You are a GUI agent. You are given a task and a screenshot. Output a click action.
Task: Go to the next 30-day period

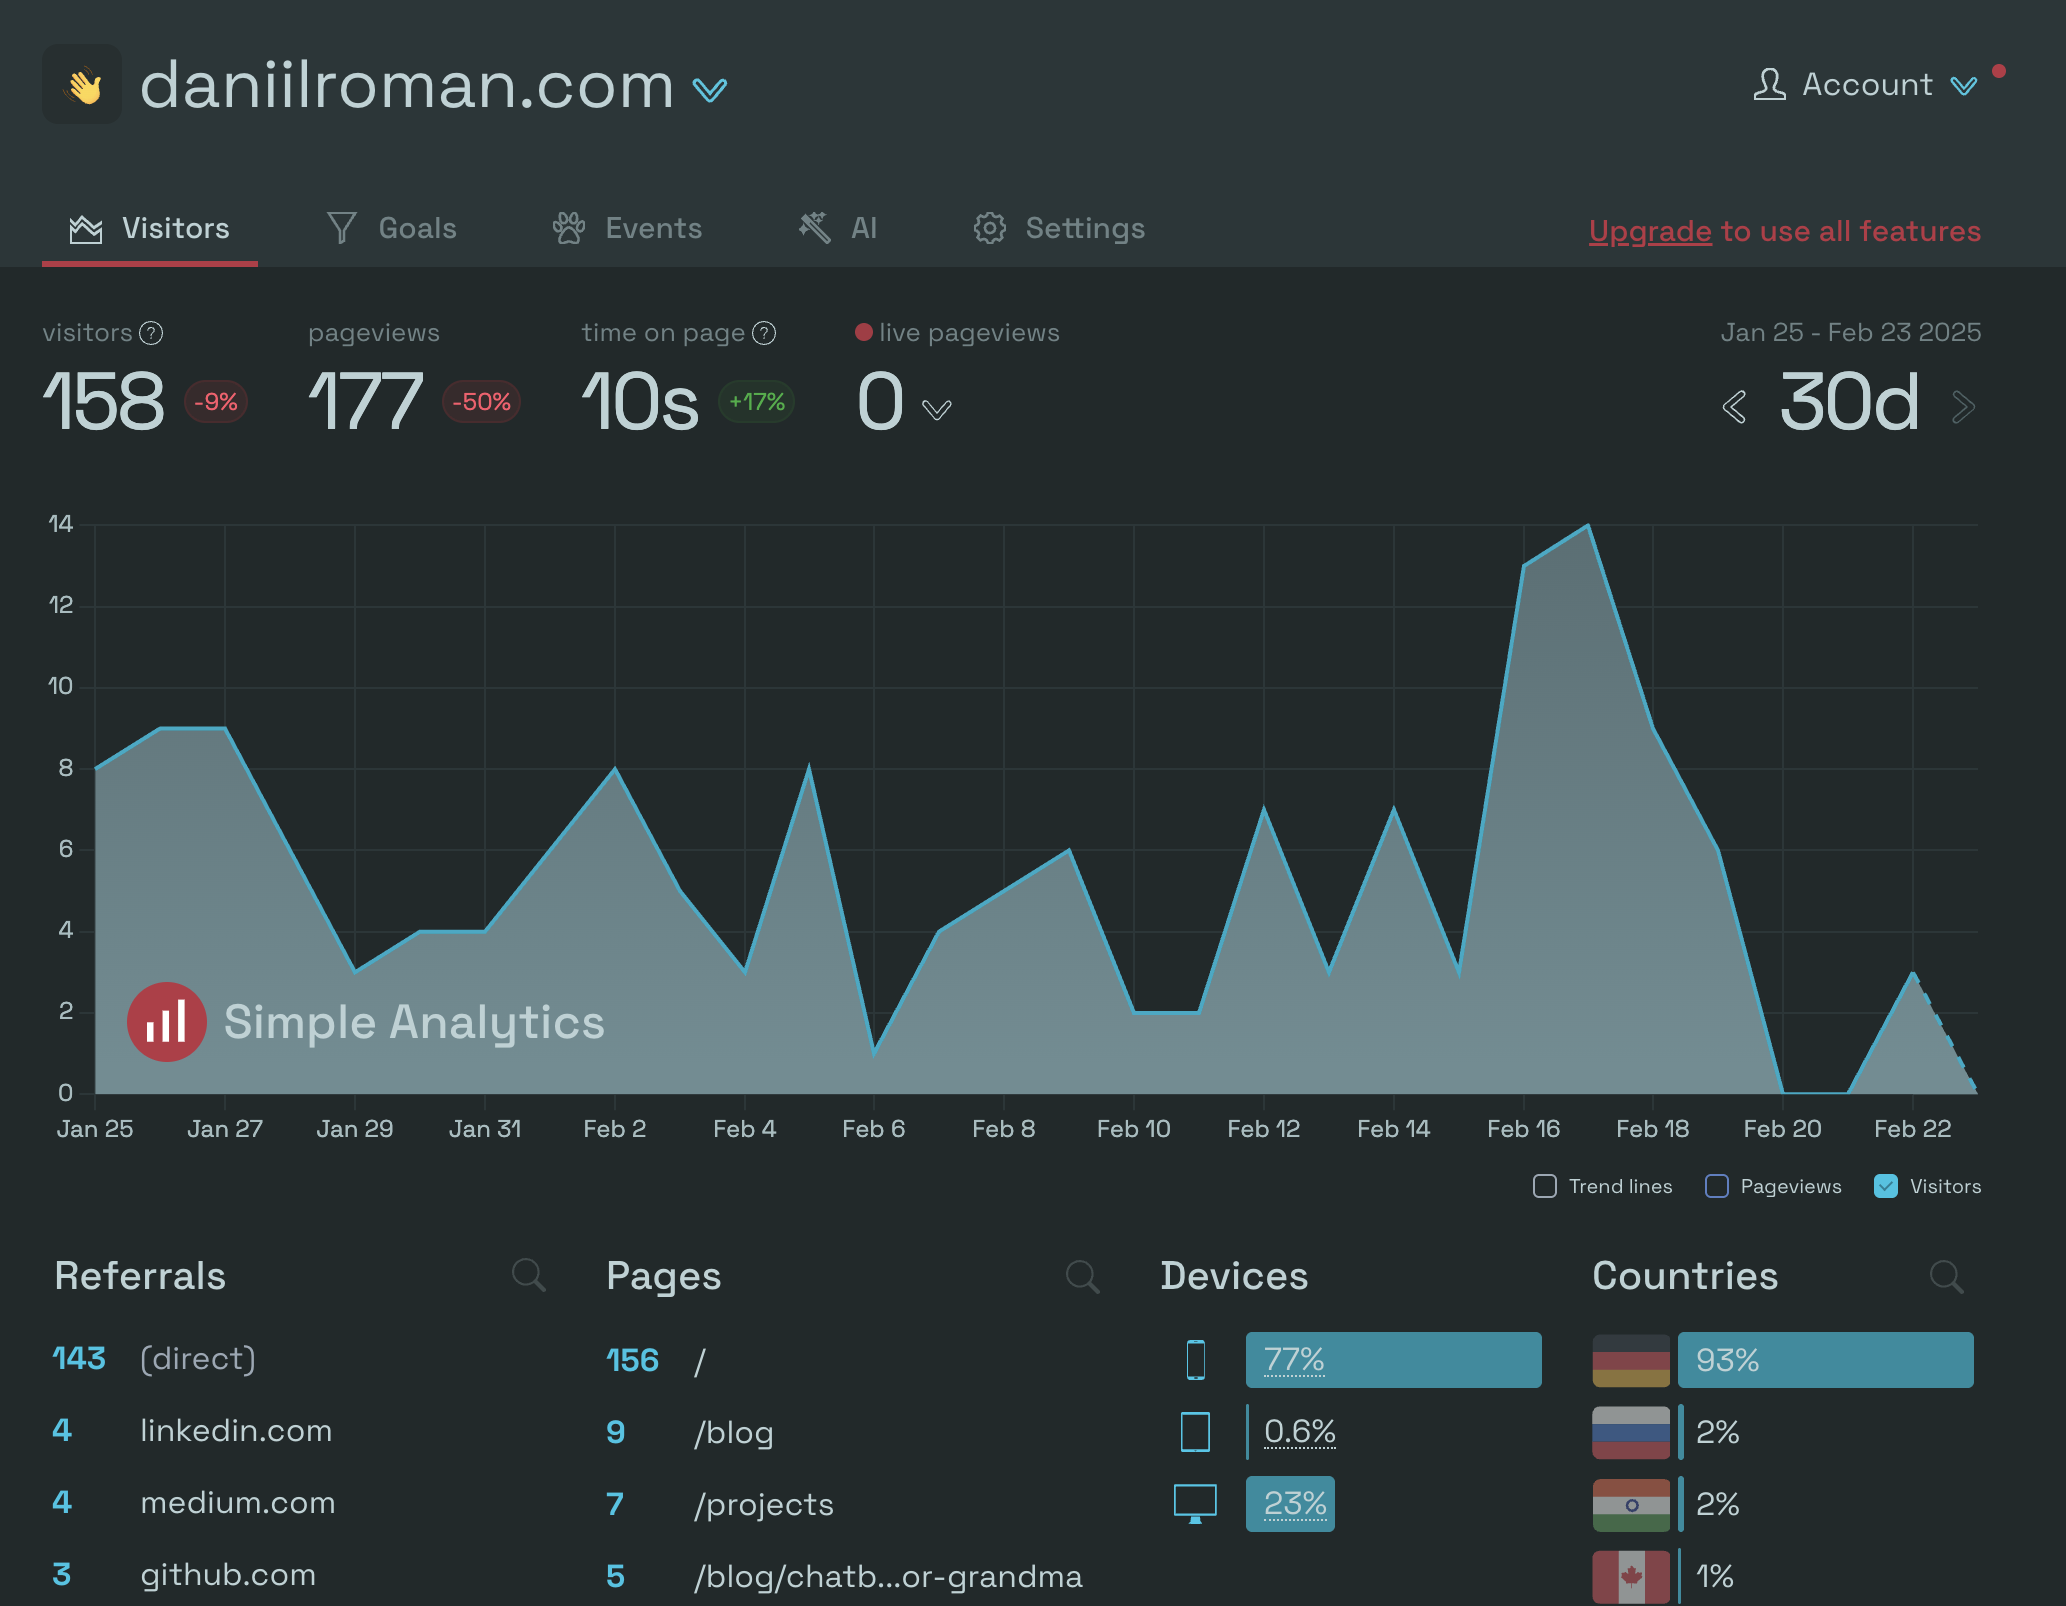point(1963,407)
